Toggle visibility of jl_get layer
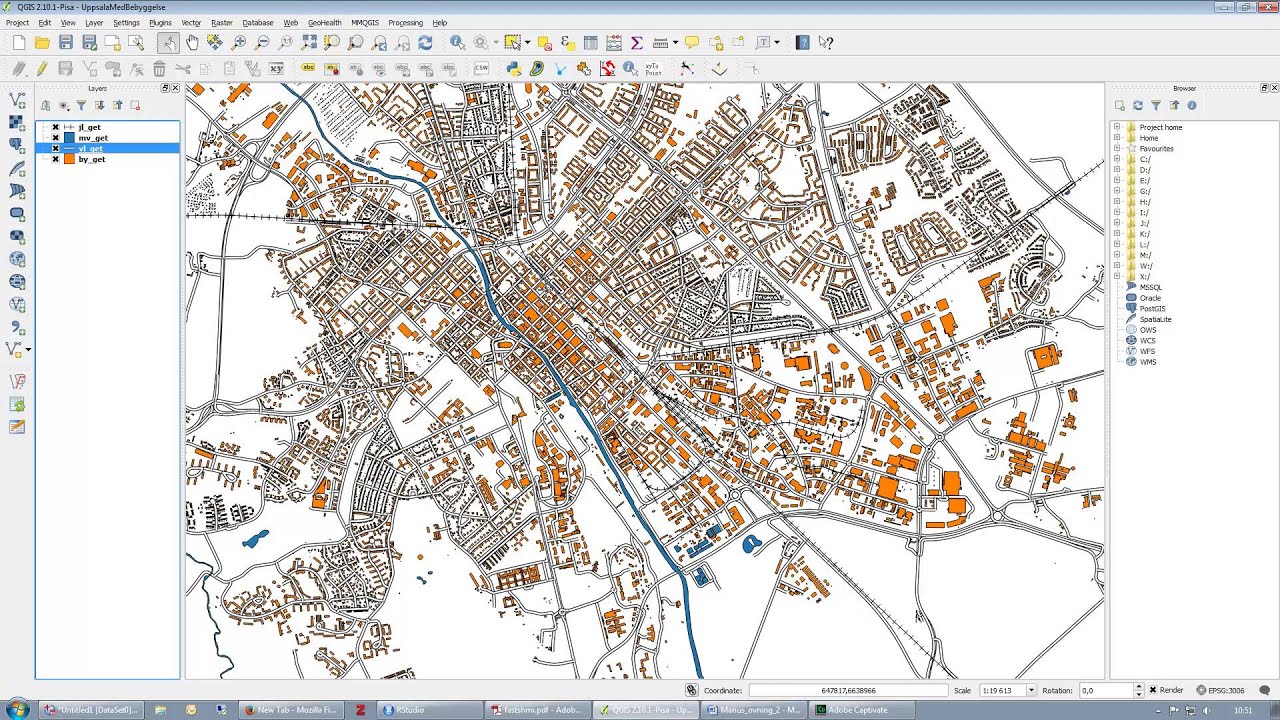This screenshot has height=720, width=1280. pyautogui.click(x=56, y=127)
